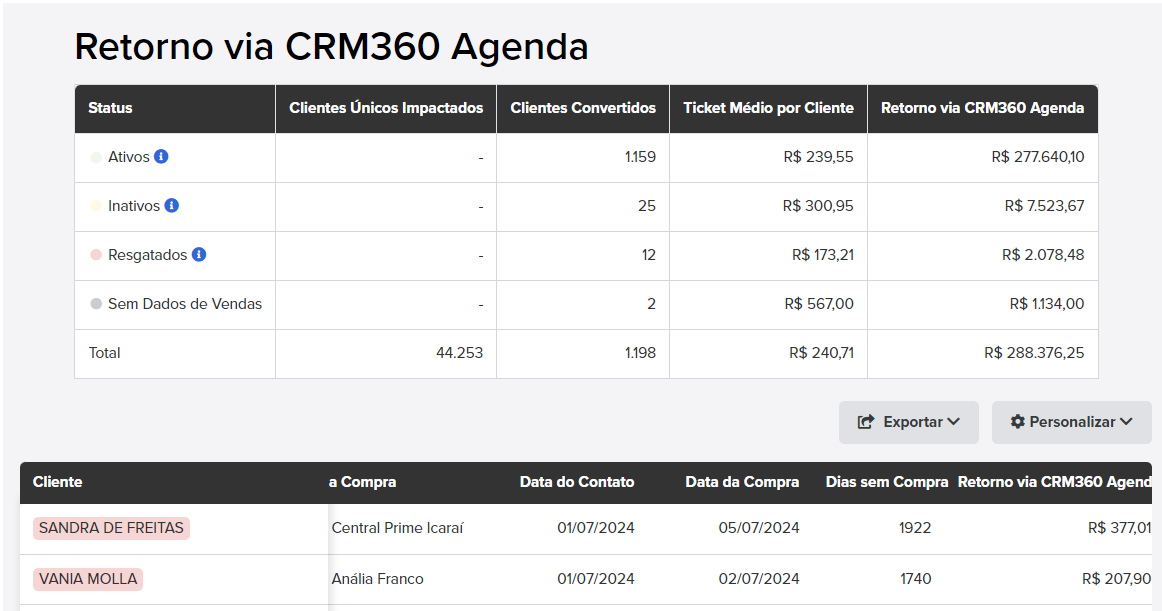The image size is (1162, 611).
Task: Click the Central Prime Icaraí store cell
Action: pos(397,528)
